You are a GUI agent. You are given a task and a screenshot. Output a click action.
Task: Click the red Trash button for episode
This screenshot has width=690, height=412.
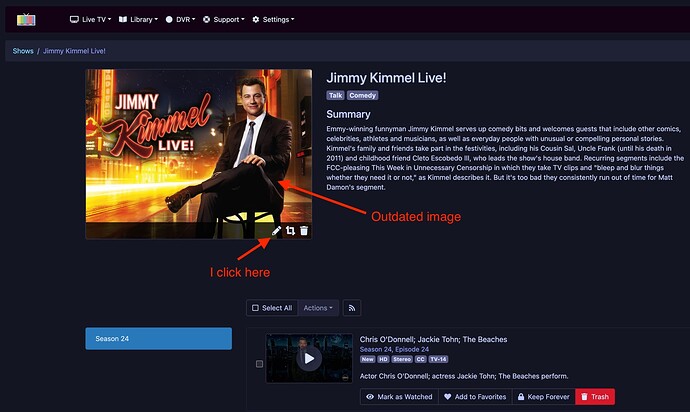click(x=594, y=397)
